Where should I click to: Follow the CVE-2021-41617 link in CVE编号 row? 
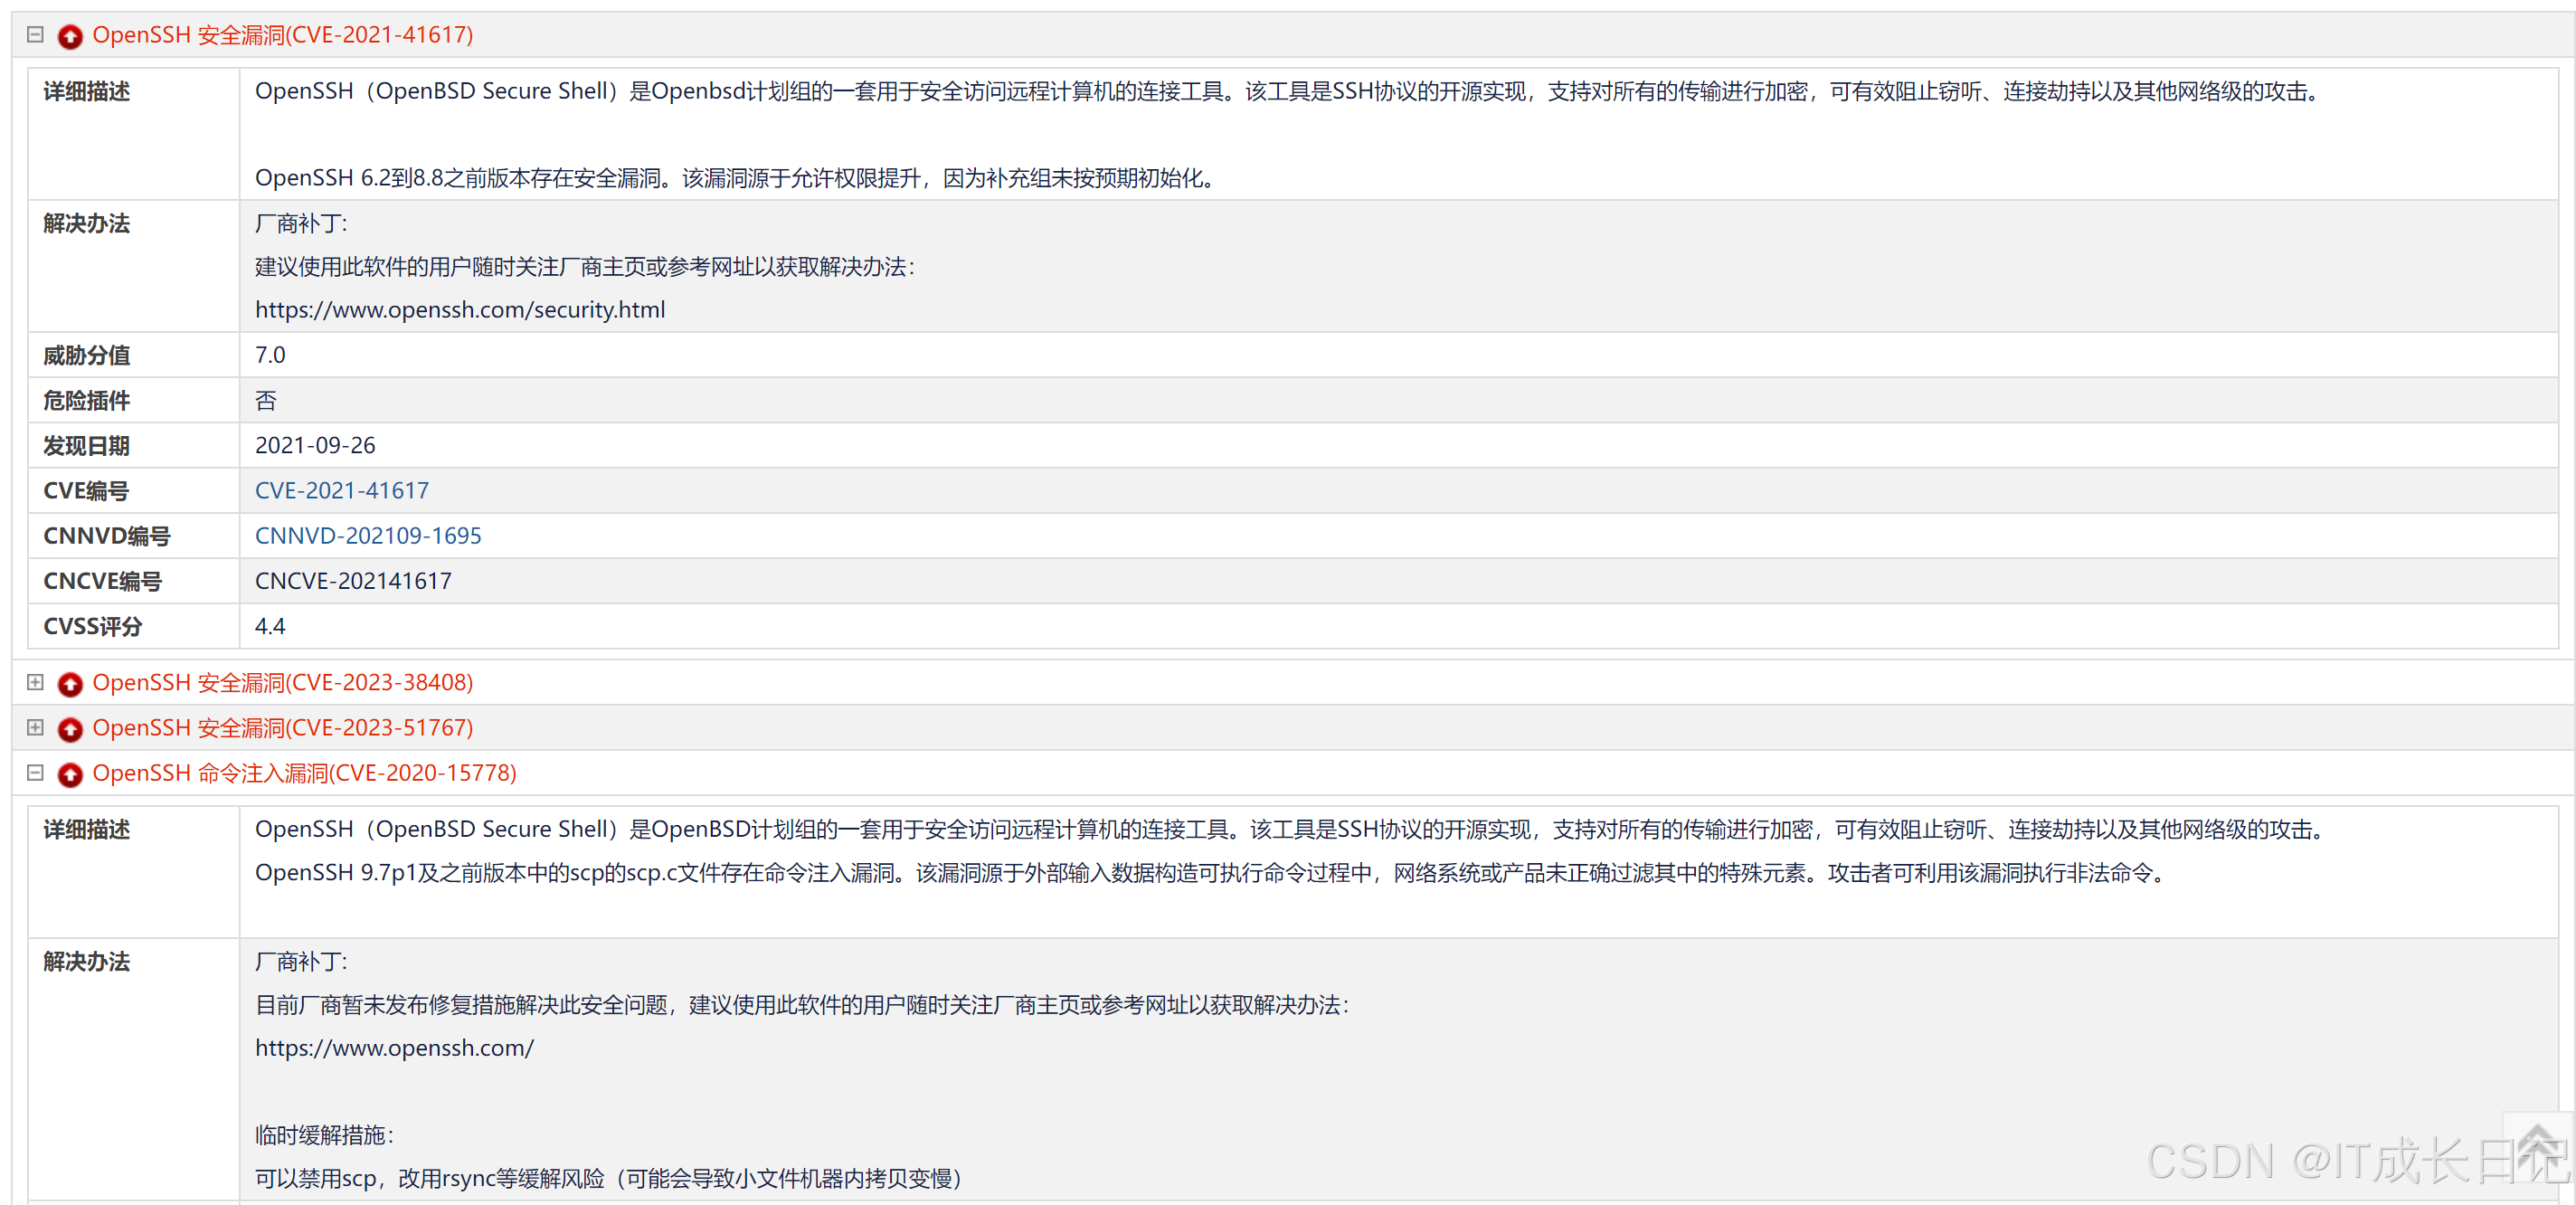click(x=342, y=490)
